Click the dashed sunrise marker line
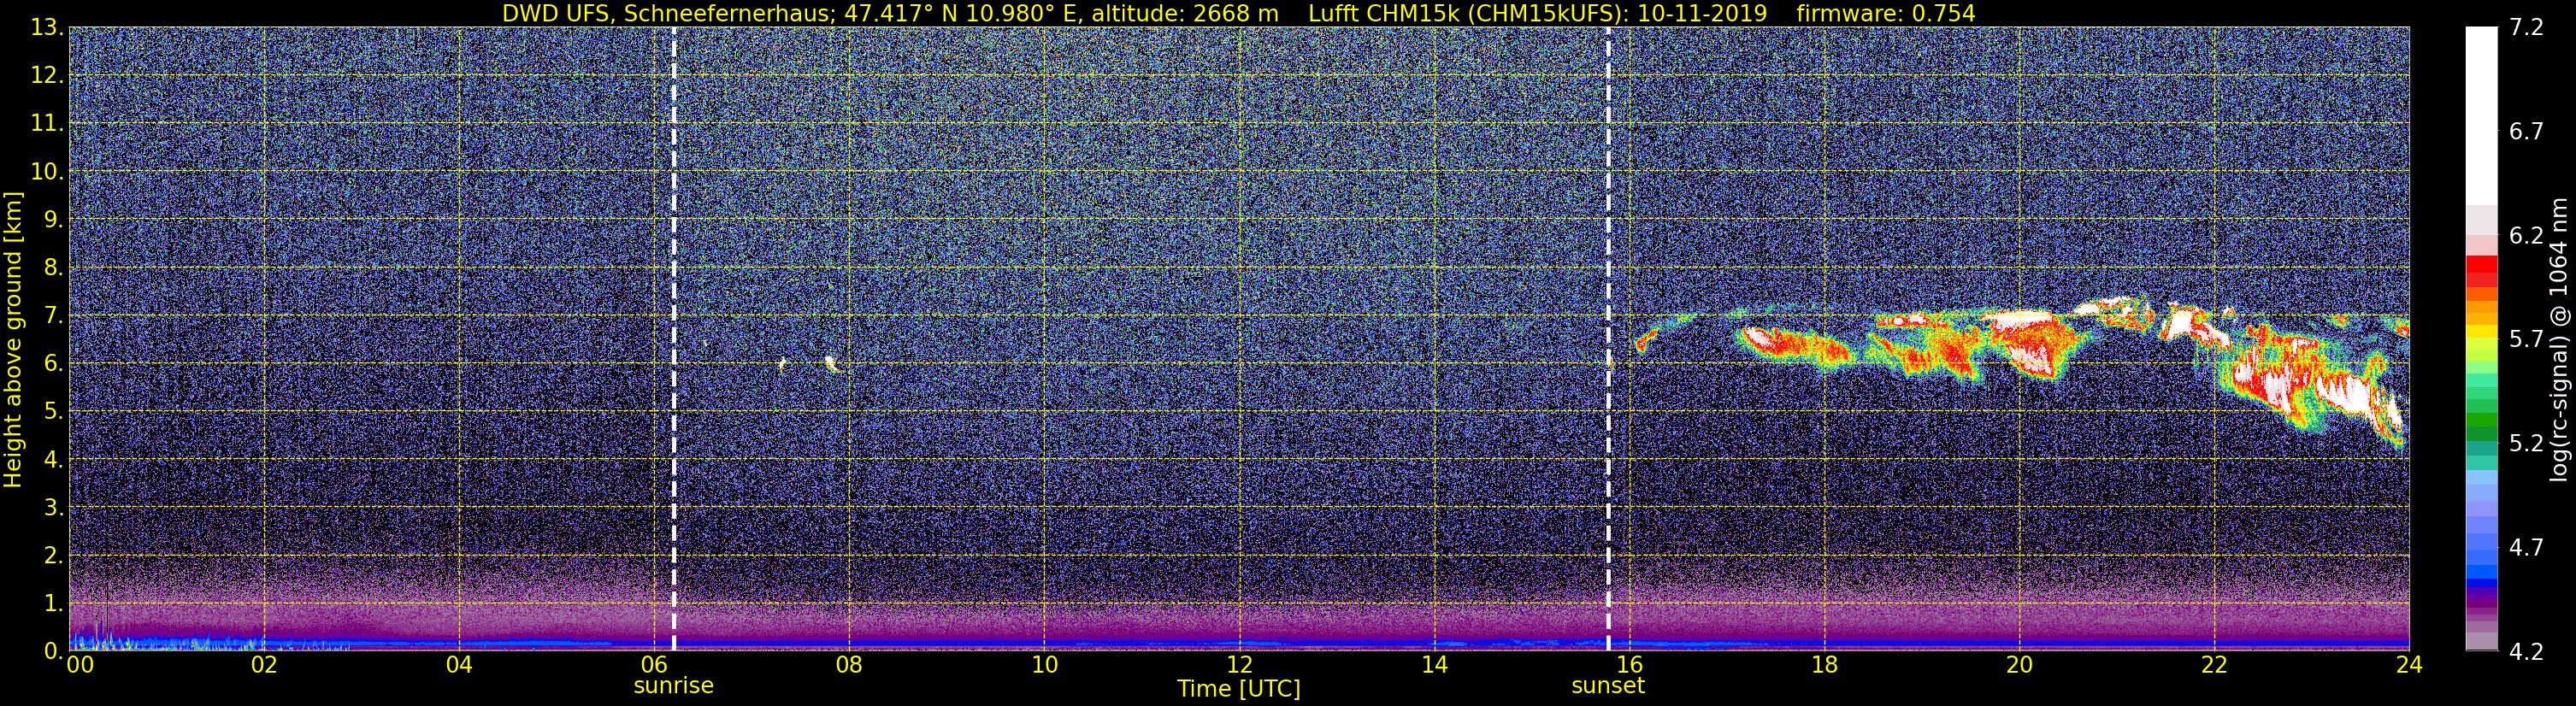The image size is (2576, 706). point(674,339)
